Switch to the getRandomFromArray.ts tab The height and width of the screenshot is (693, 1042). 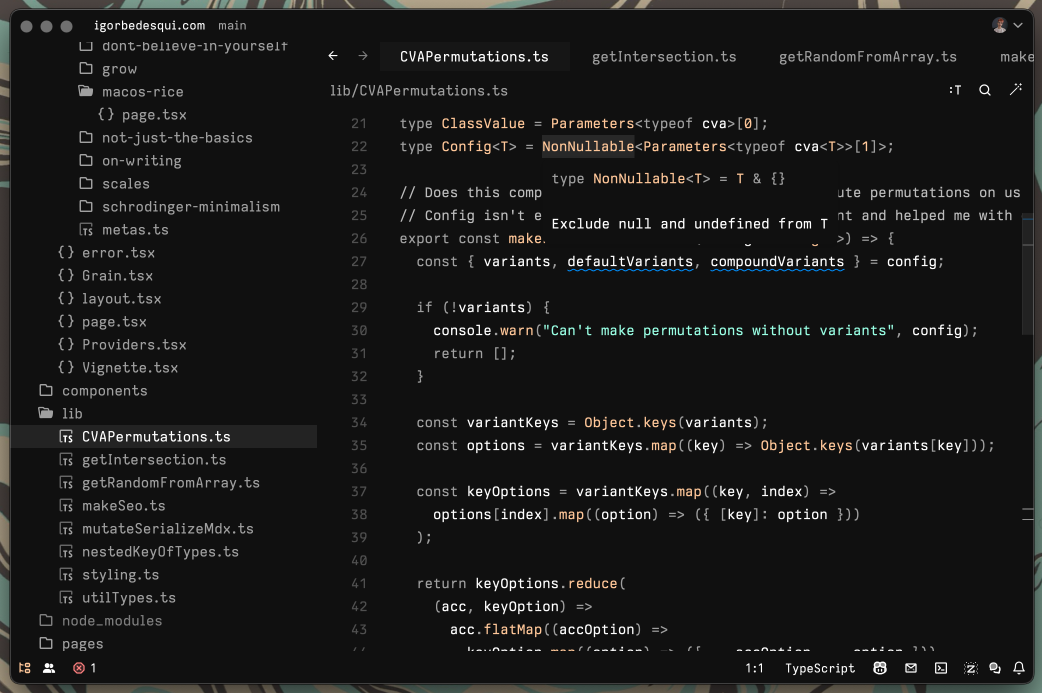(867, 56)
